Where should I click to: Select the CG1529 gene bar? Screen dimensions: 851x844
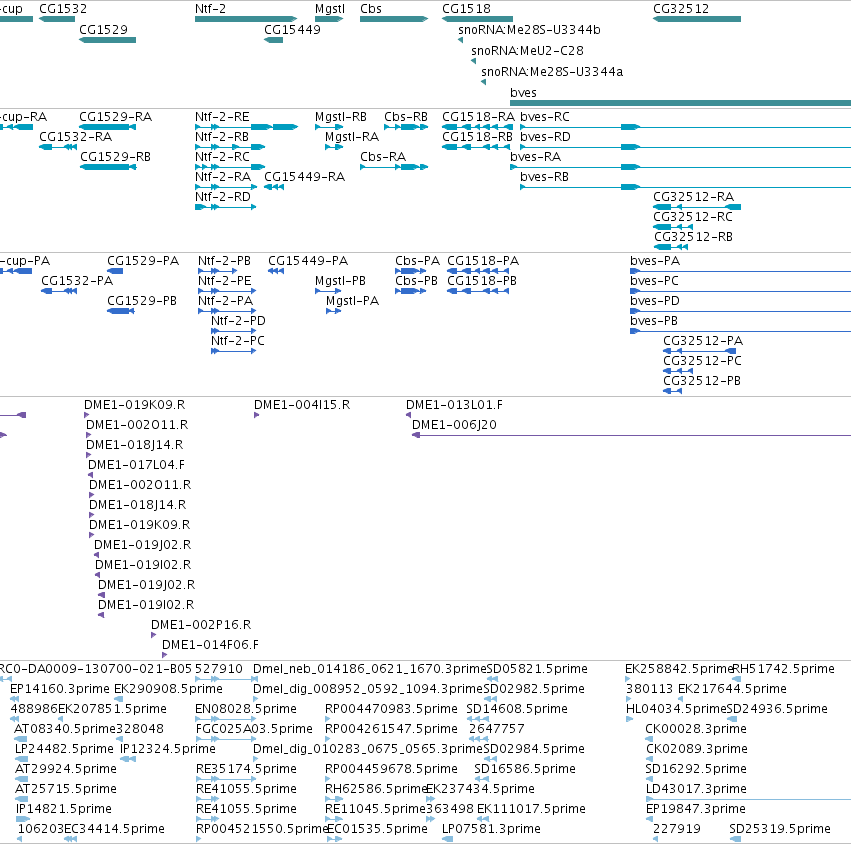[x=107, y=40]
